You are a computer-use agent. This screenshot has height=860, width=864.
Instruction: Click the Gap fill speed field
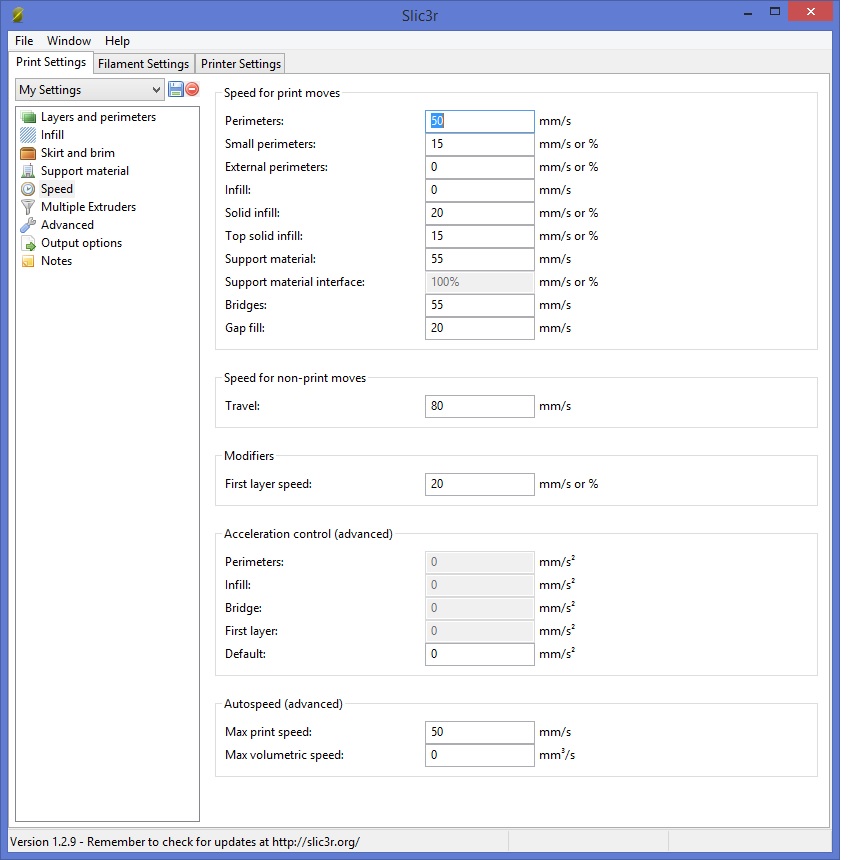click(479, 328)
